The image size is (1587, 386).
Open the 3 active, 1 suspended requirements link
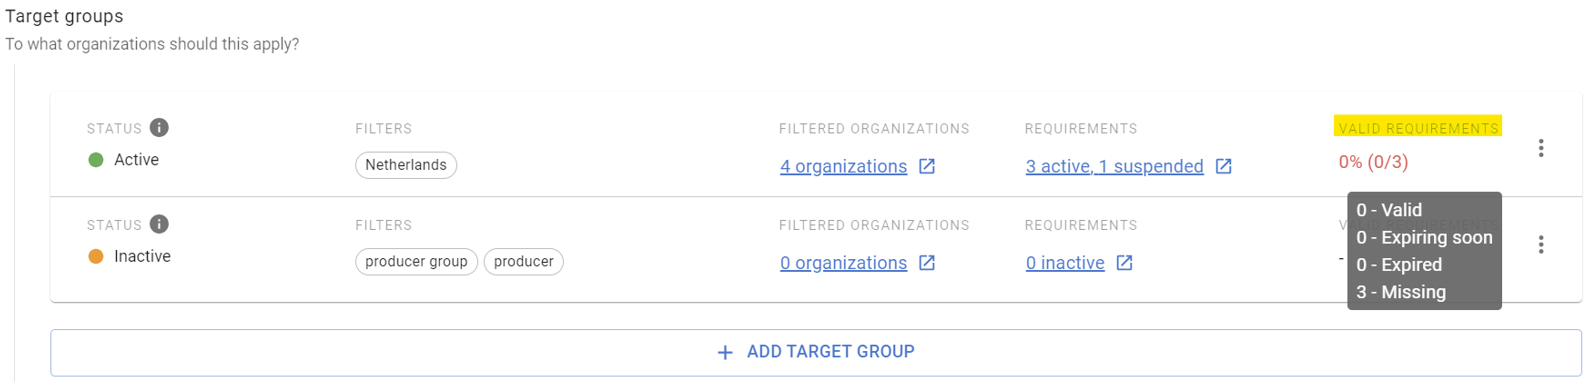click(1114, 166)
